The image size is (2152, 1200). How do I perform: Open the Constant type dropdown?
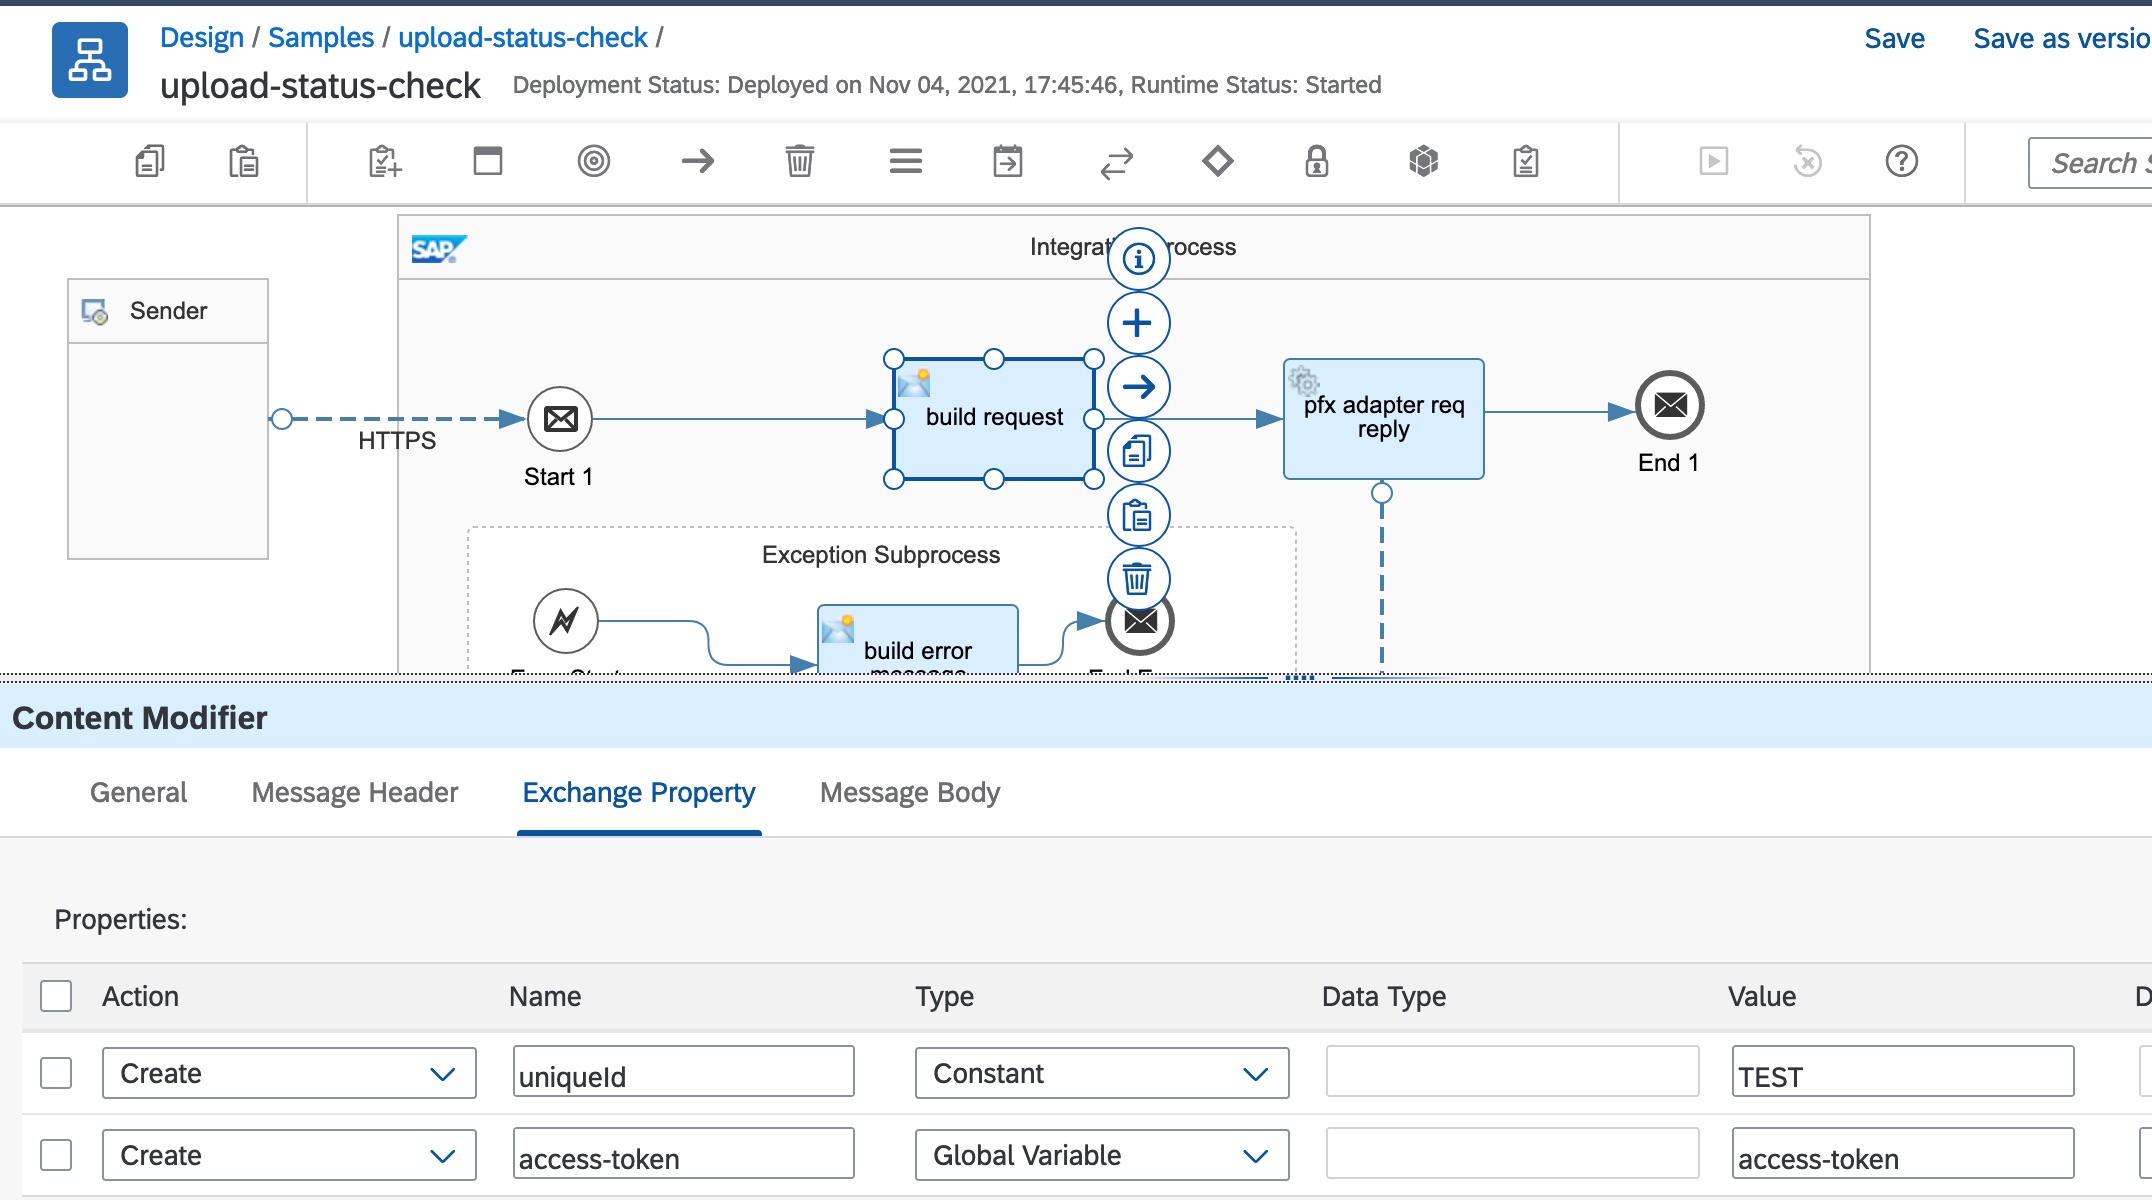(1101, 1073)
